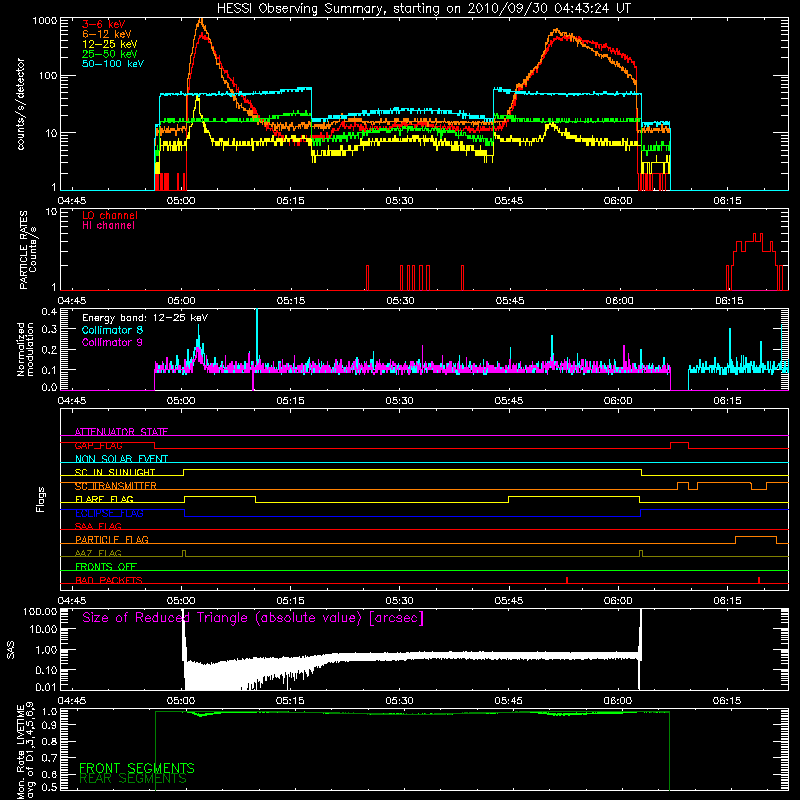This screenshot has width=800, height=800.
Task: Click 05:45 time label under Flags panel
Action: (509, 601)
